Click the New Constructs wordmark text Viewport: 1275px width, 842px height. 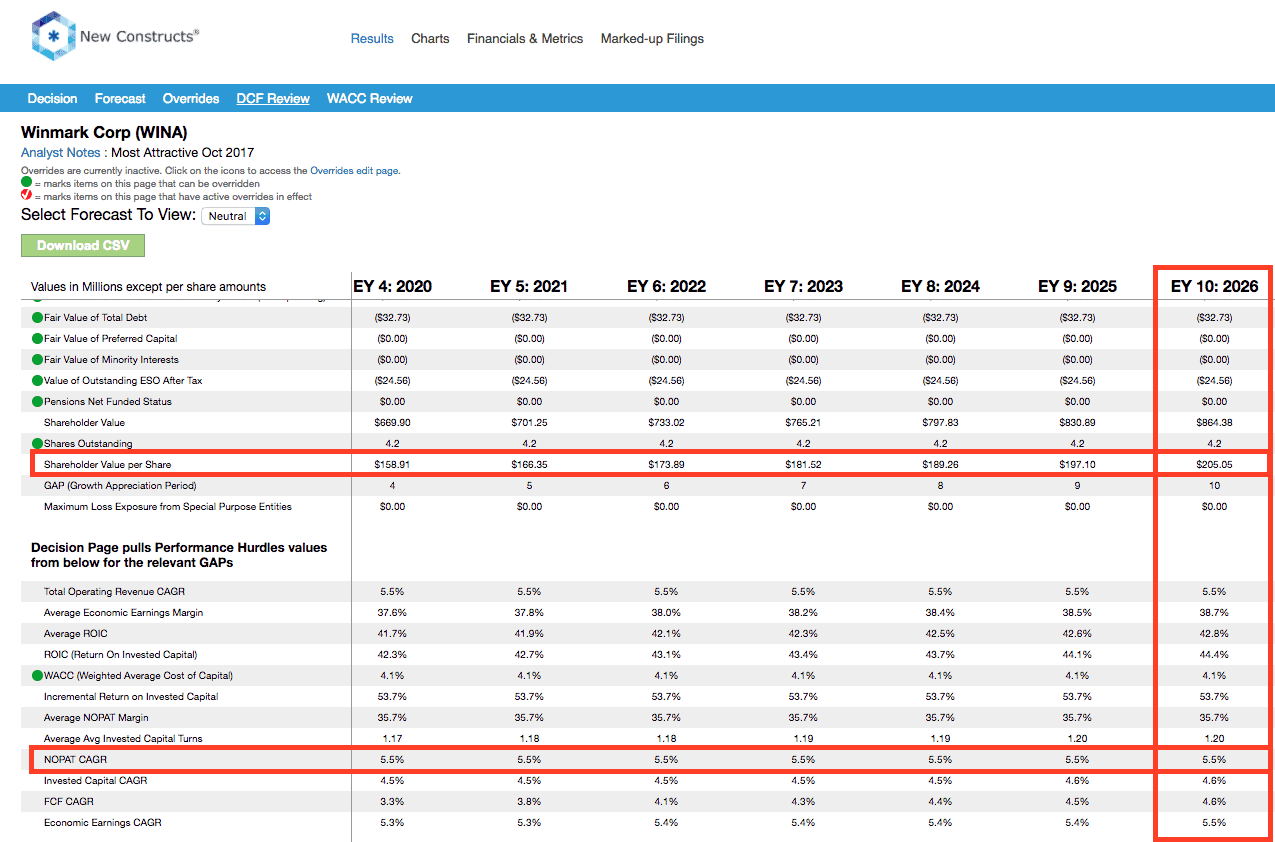coord(139,36)
